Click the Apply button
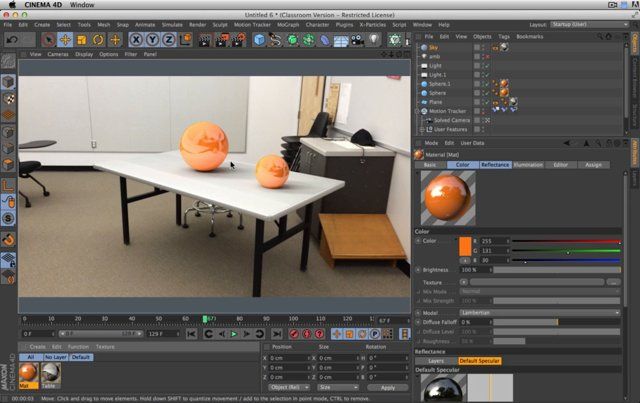Screen dimensions: 640x403 coord(387,387)
